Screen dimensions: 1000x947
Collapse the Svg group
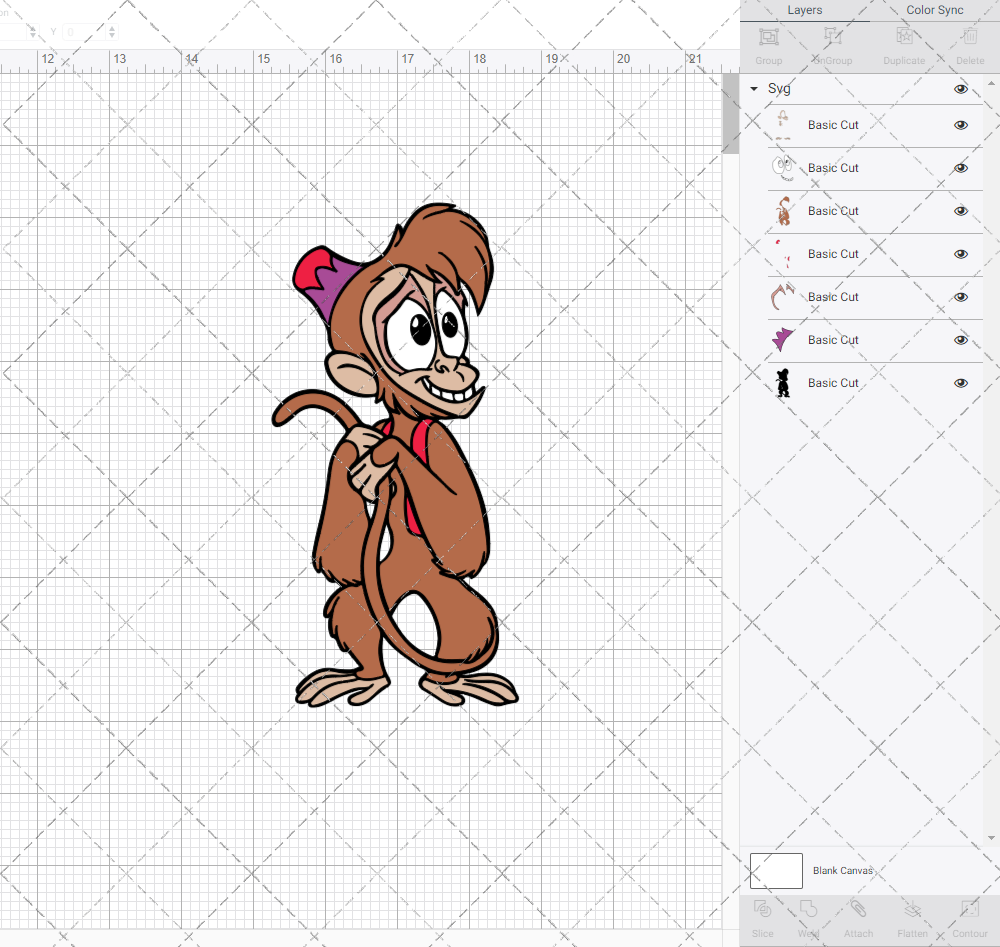coord(754,89)
